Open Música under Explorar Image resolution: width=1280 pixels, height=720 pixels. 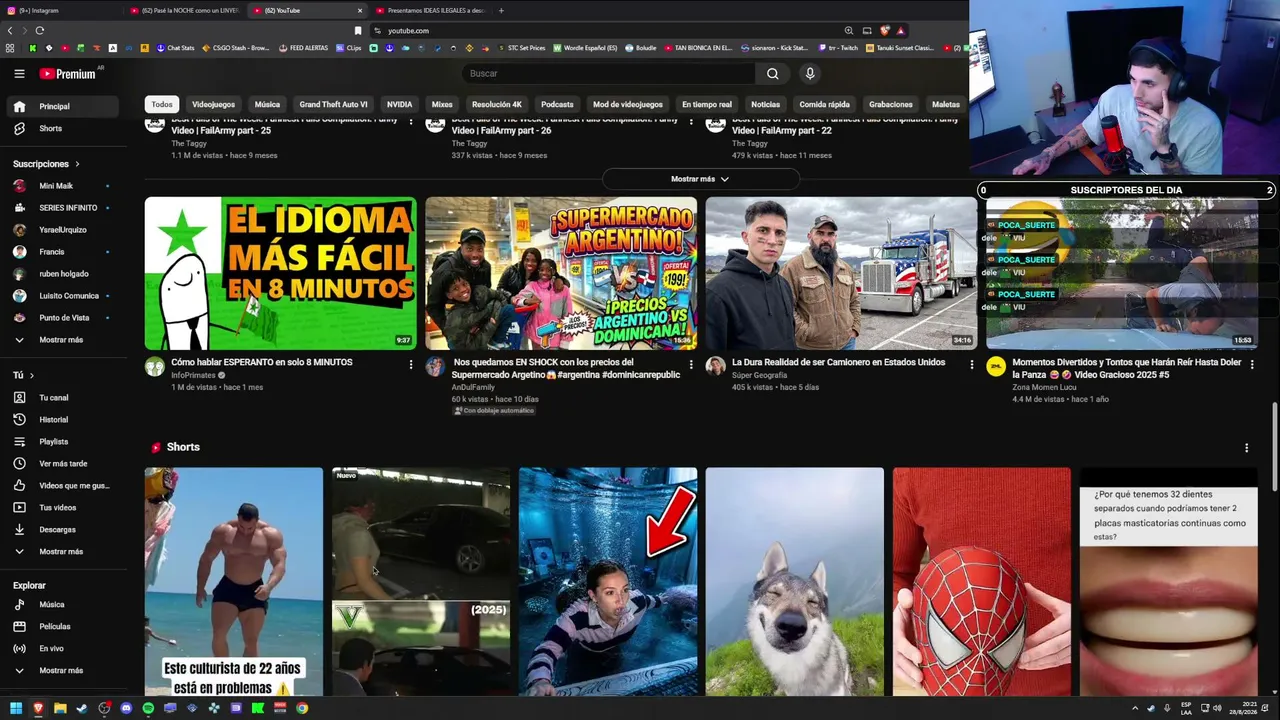tap(51, 605)
